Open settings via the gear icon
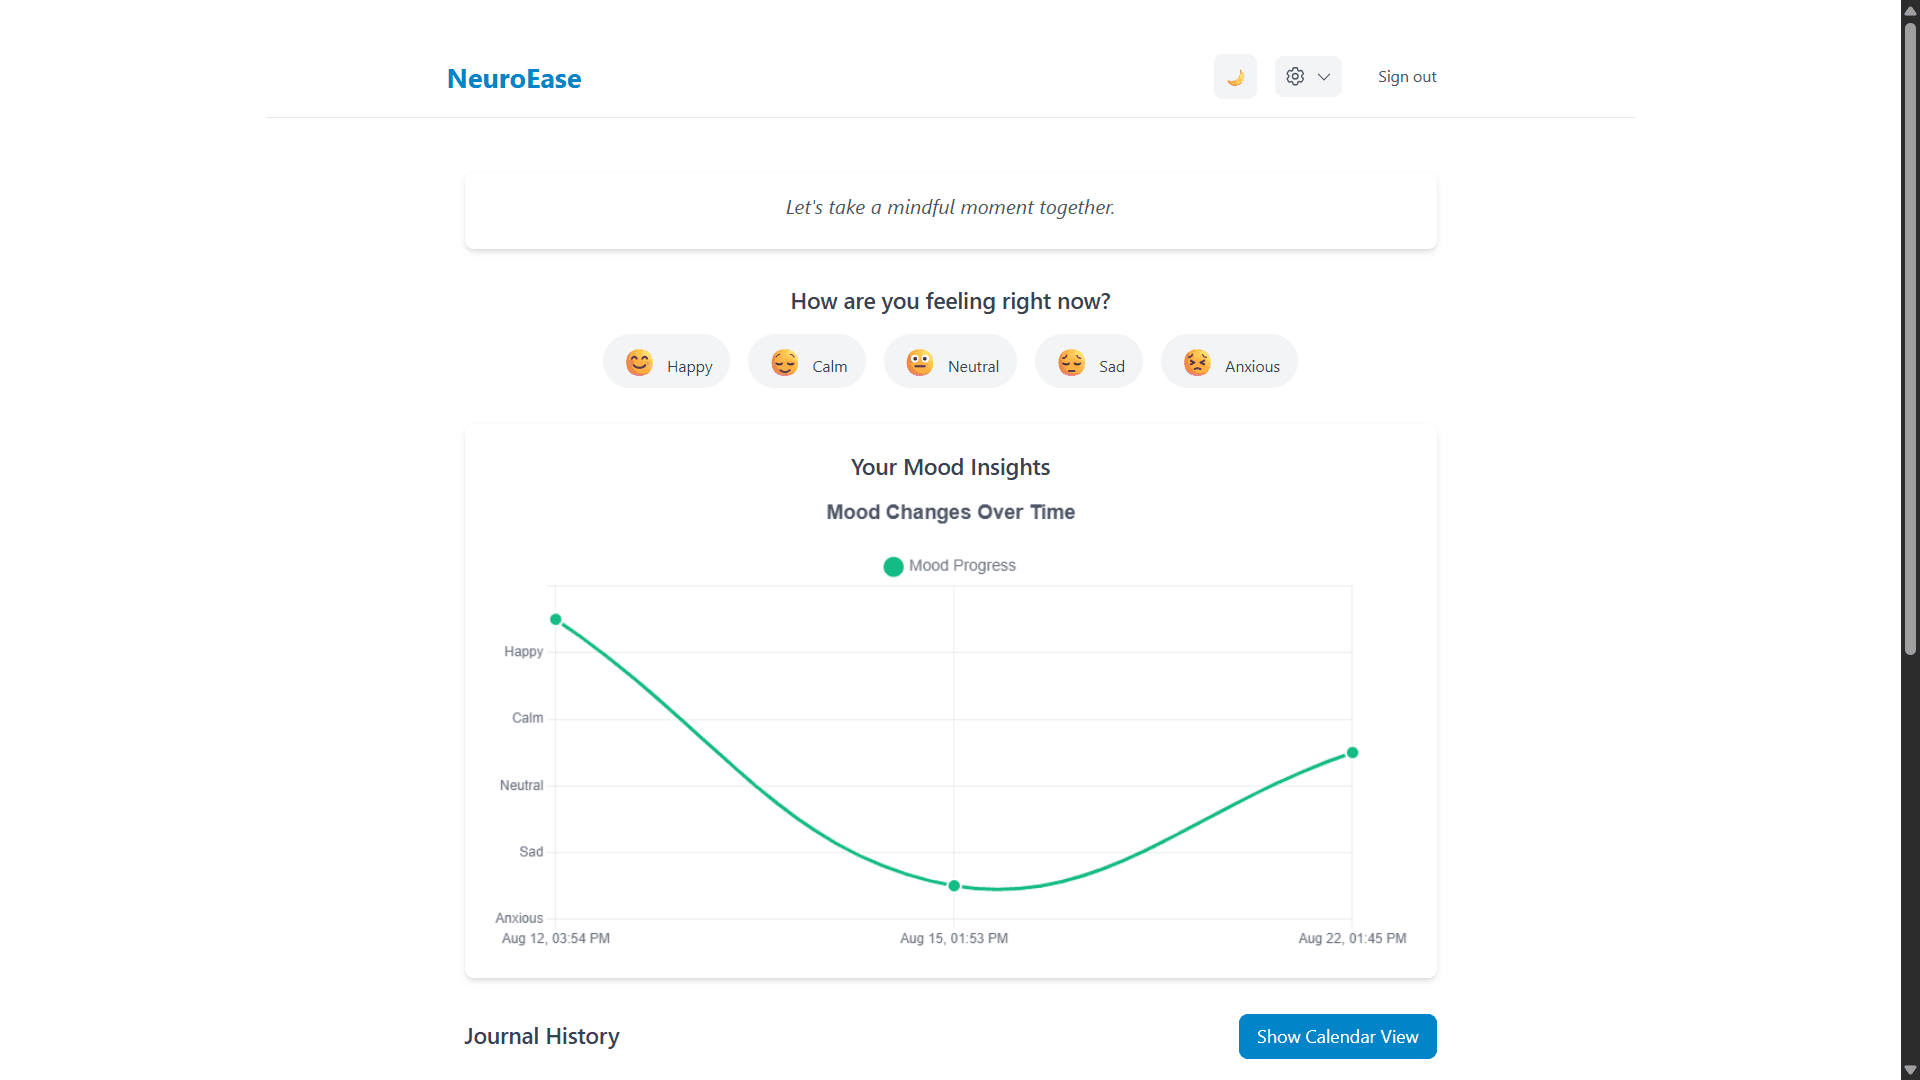 tap(1295, 76)
